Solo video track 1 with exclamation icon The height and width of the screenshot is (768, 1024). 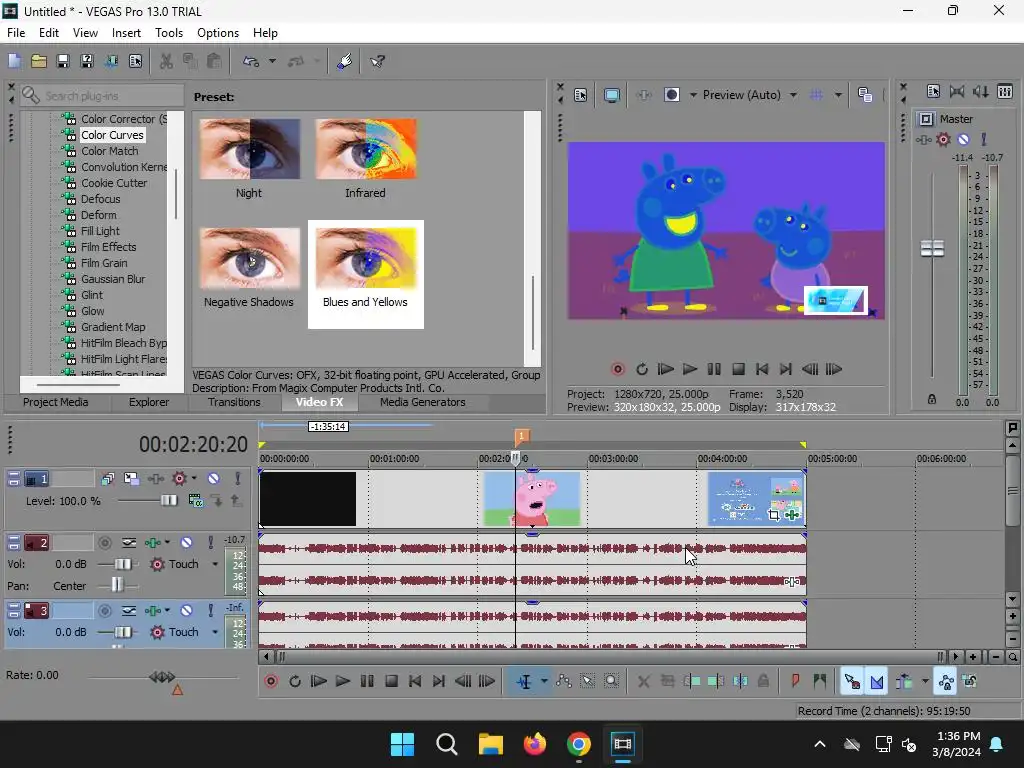pyautogui.click(x=238, y=479)
